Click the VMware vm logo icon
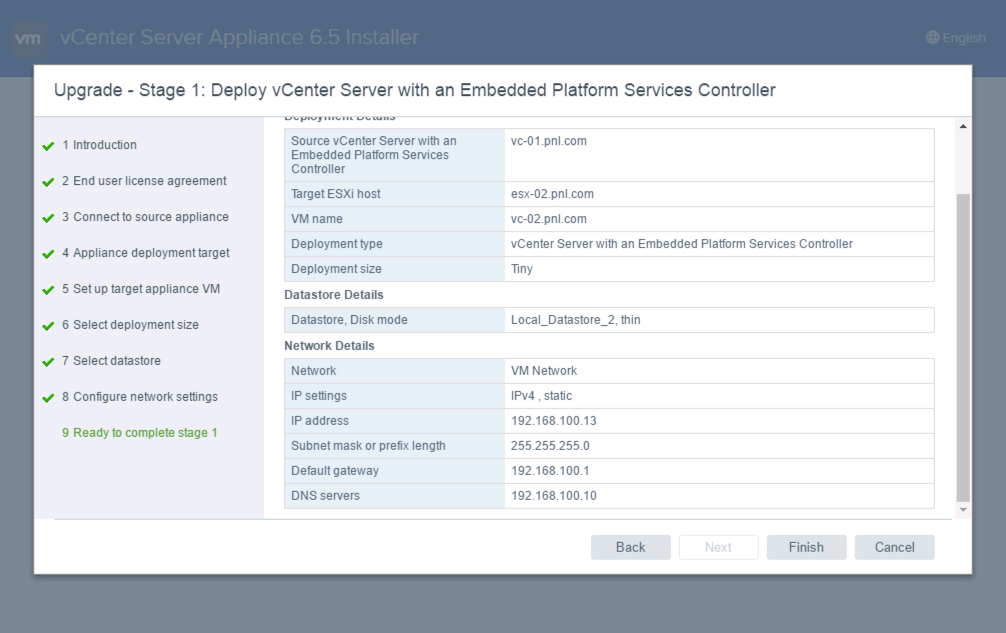 click(x=28, y=38)
